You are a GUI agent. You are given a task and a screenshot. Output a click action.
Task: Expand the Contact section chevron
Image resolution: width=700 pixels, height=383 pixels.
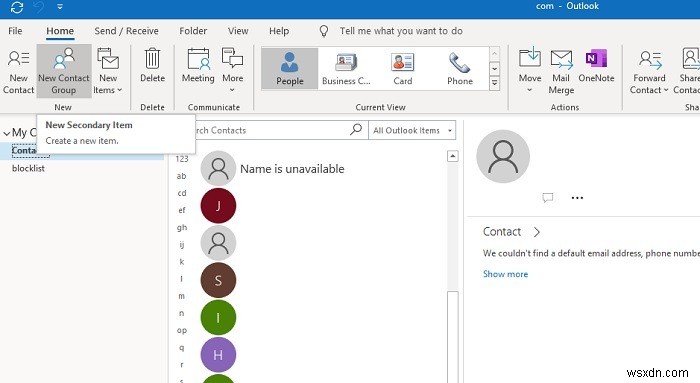pyautogui.click(x=537, y=232)
